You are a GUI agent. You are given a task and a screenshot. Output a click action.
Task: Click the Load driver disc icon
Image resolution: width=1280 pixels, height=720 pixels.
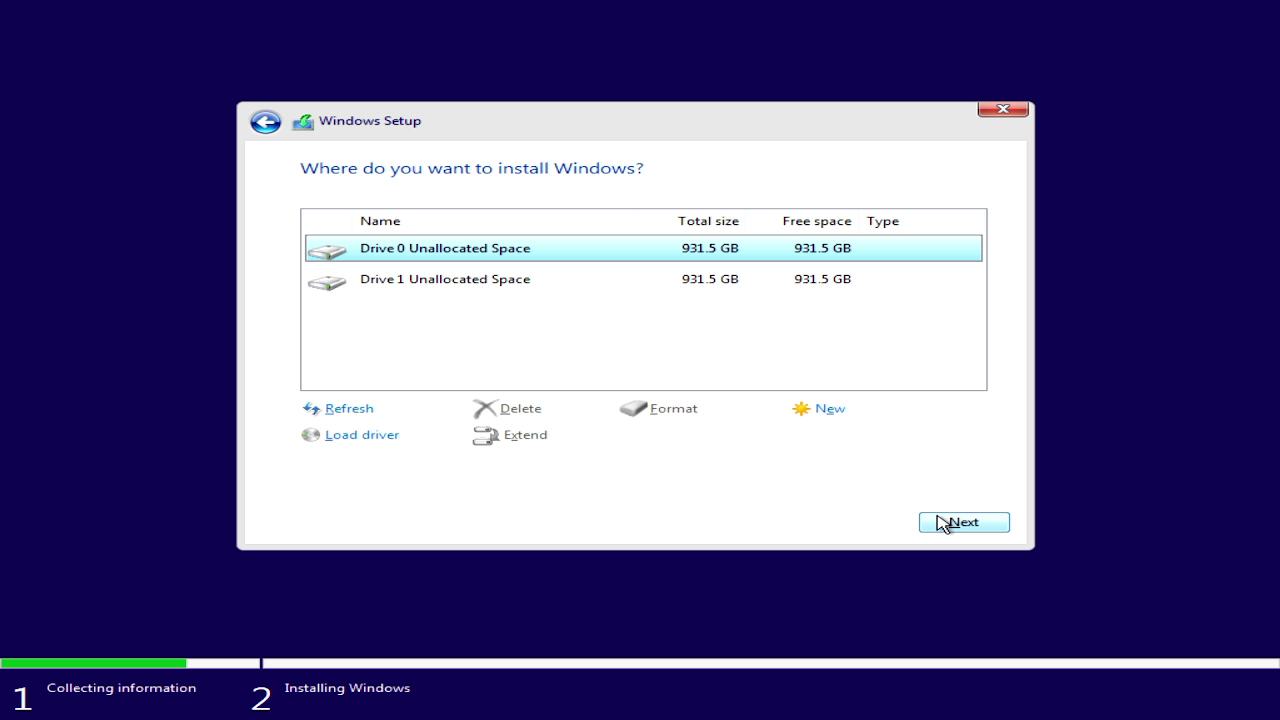coord(311,435)
